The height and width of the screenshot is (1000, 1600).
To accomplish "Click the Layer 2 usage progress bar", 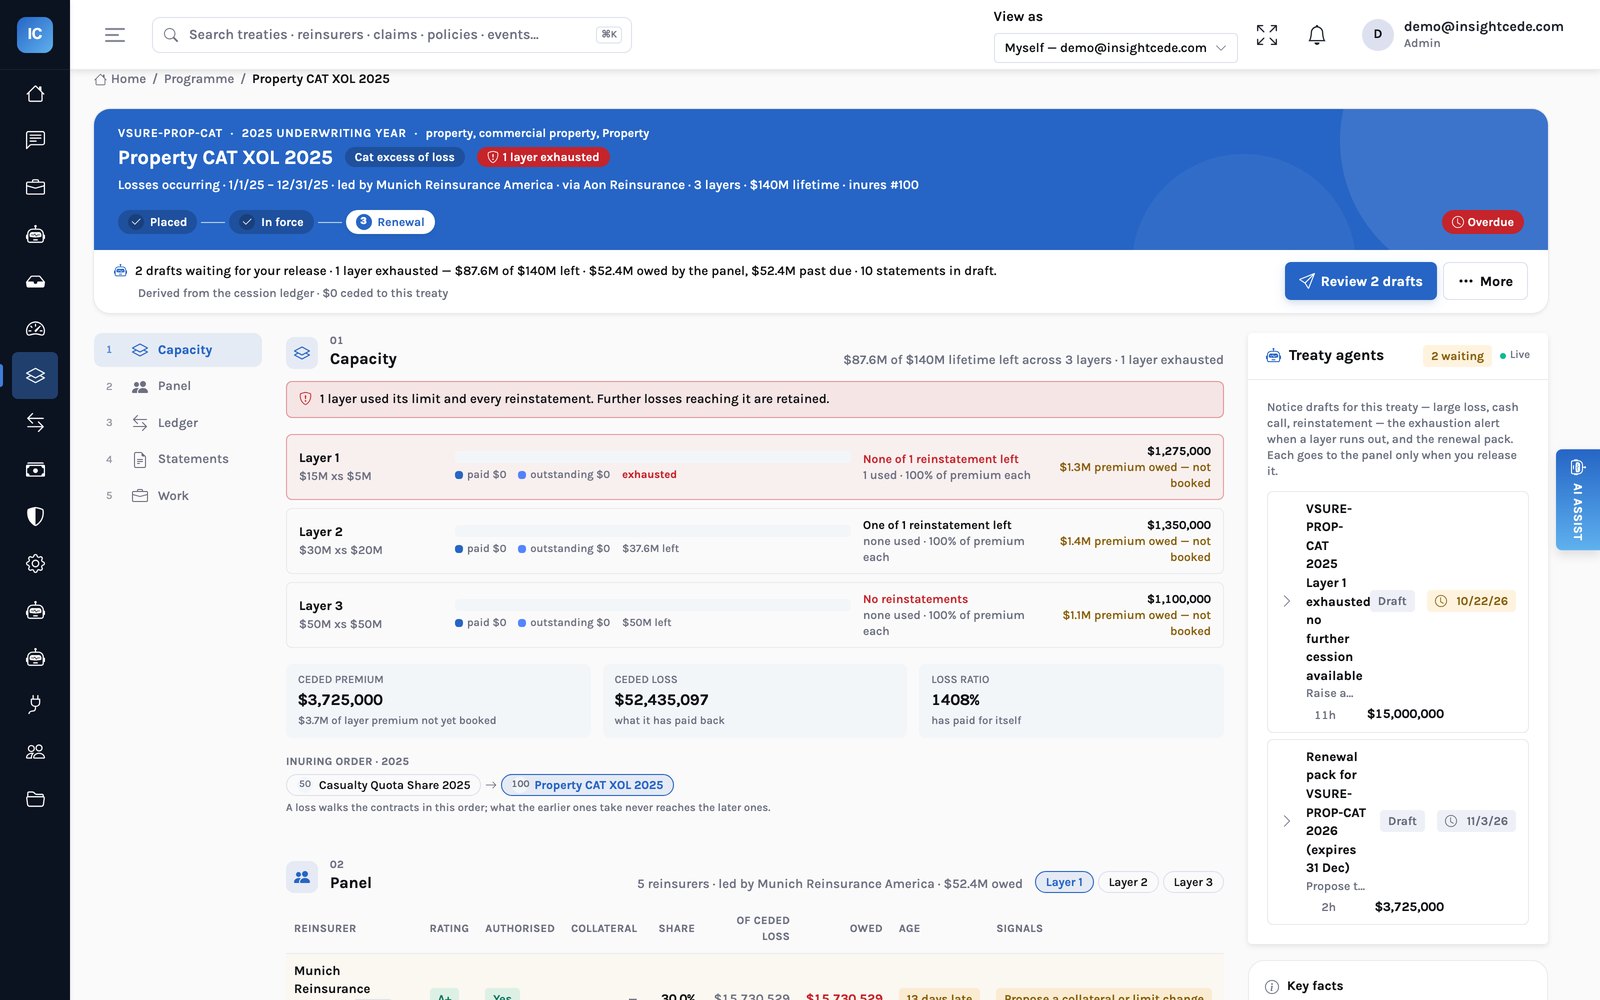I will coord(652,531).
